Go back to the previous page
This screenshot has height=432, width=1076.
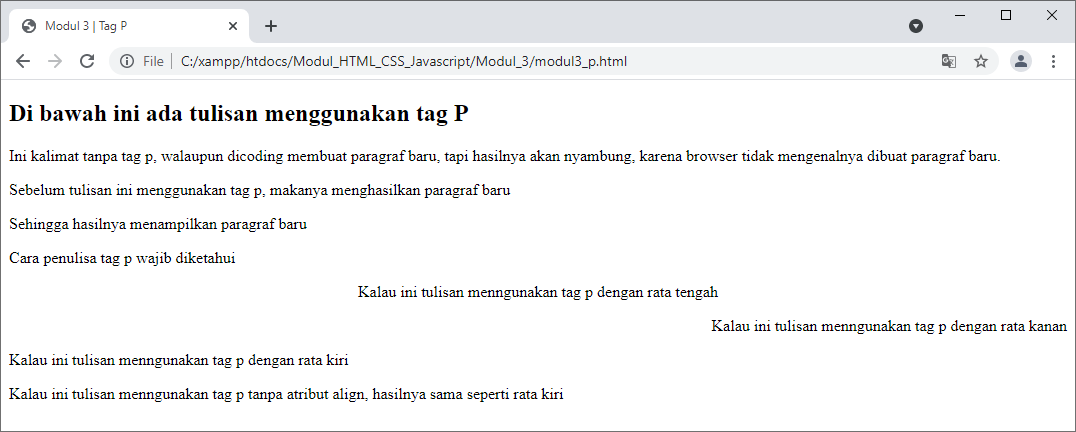(x=23, y=61)
